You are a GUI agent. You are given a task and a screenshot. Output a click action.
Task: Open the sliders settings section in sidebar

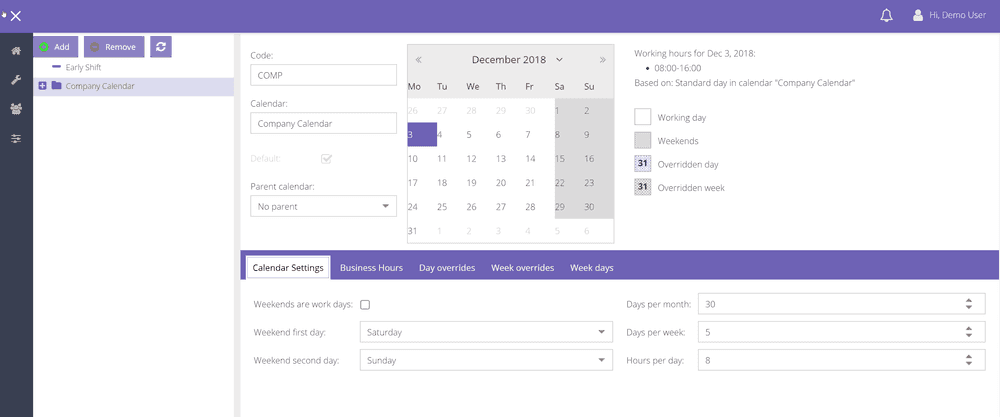16,138
